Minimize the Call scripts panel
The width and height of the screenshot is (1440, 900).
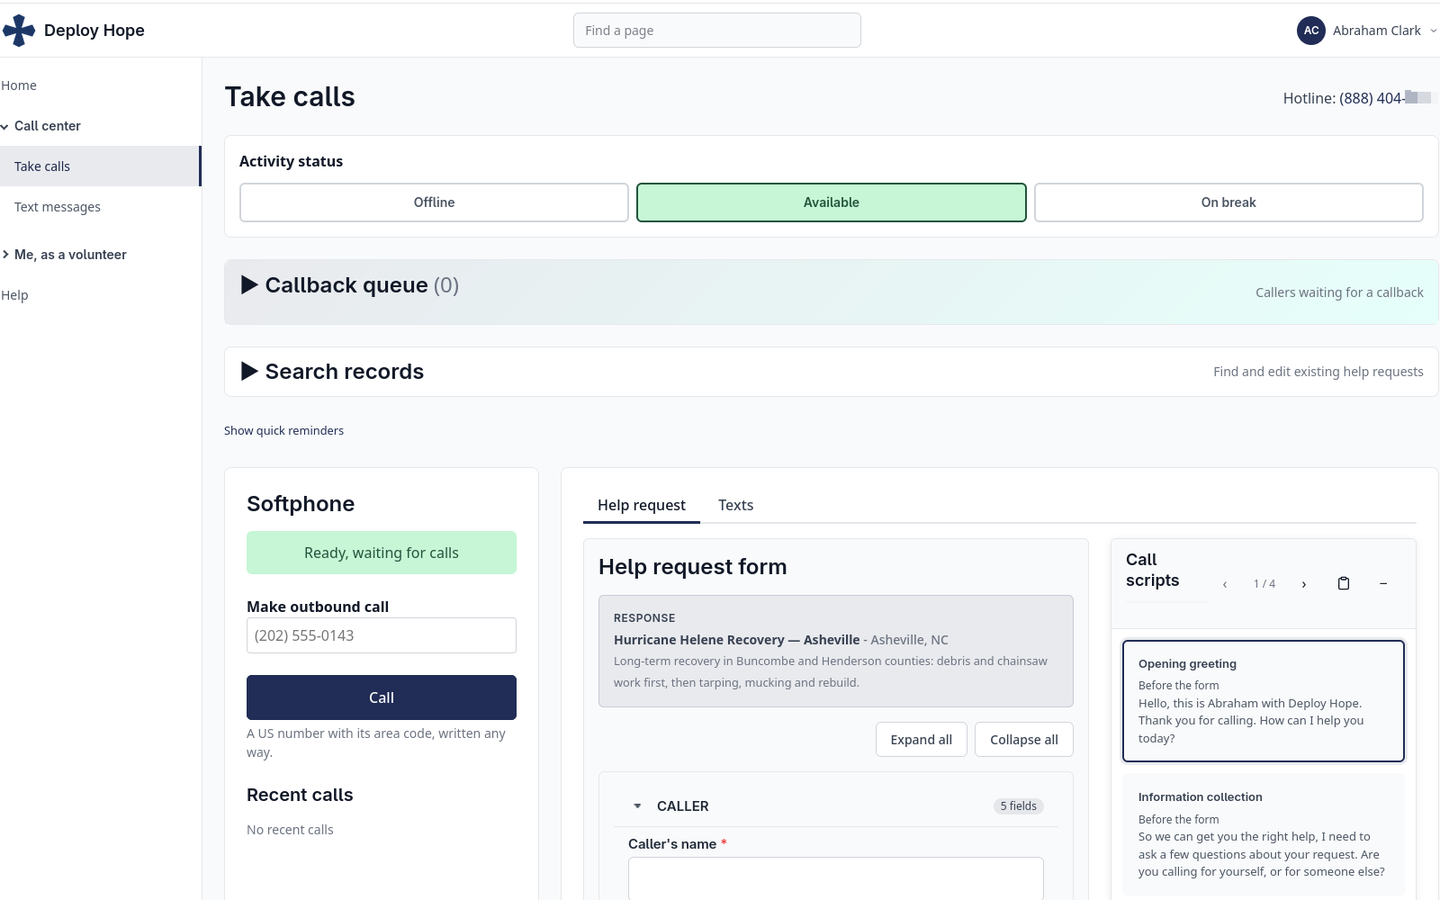[1383, 584]
